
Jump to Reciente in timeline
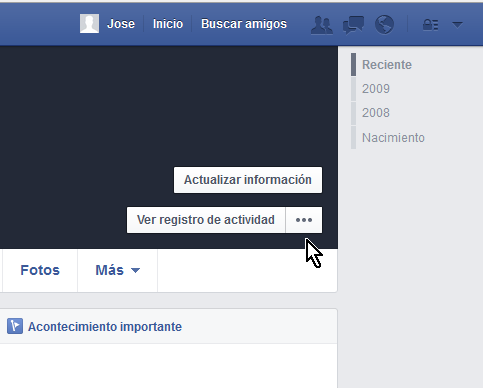coord(387,65)
